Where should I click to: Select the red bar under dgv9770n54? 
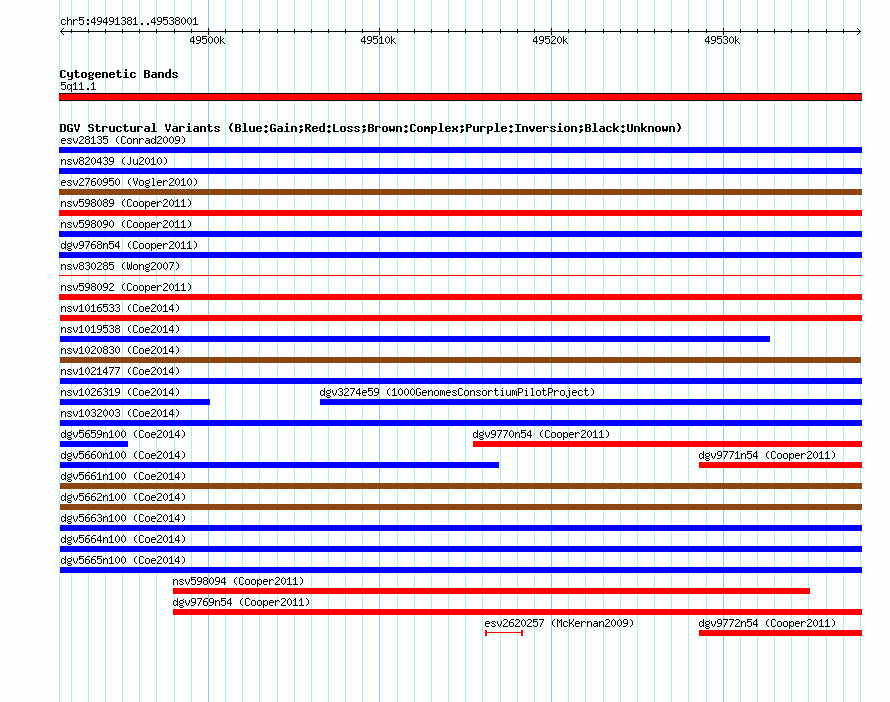668,444
